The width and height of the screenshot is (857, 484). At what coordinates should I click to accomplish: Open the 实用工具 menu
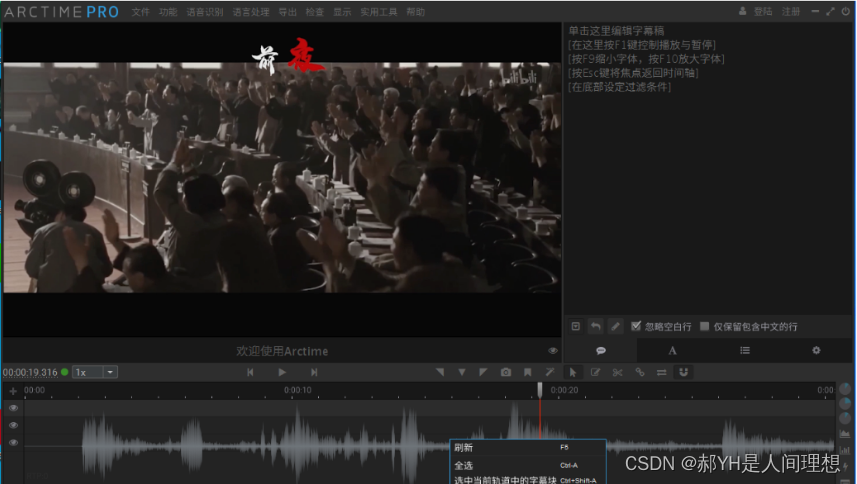(x=379, y=12)
